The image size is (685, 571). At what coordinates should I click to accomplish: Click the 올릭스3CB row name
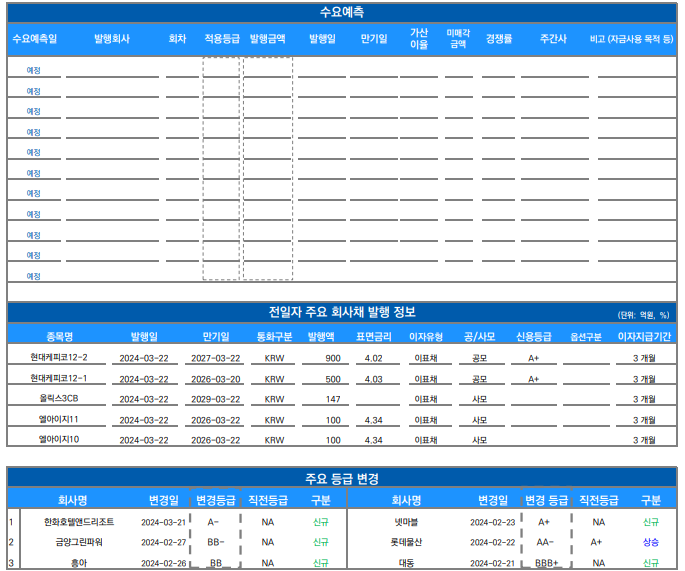tap(59, 399)
